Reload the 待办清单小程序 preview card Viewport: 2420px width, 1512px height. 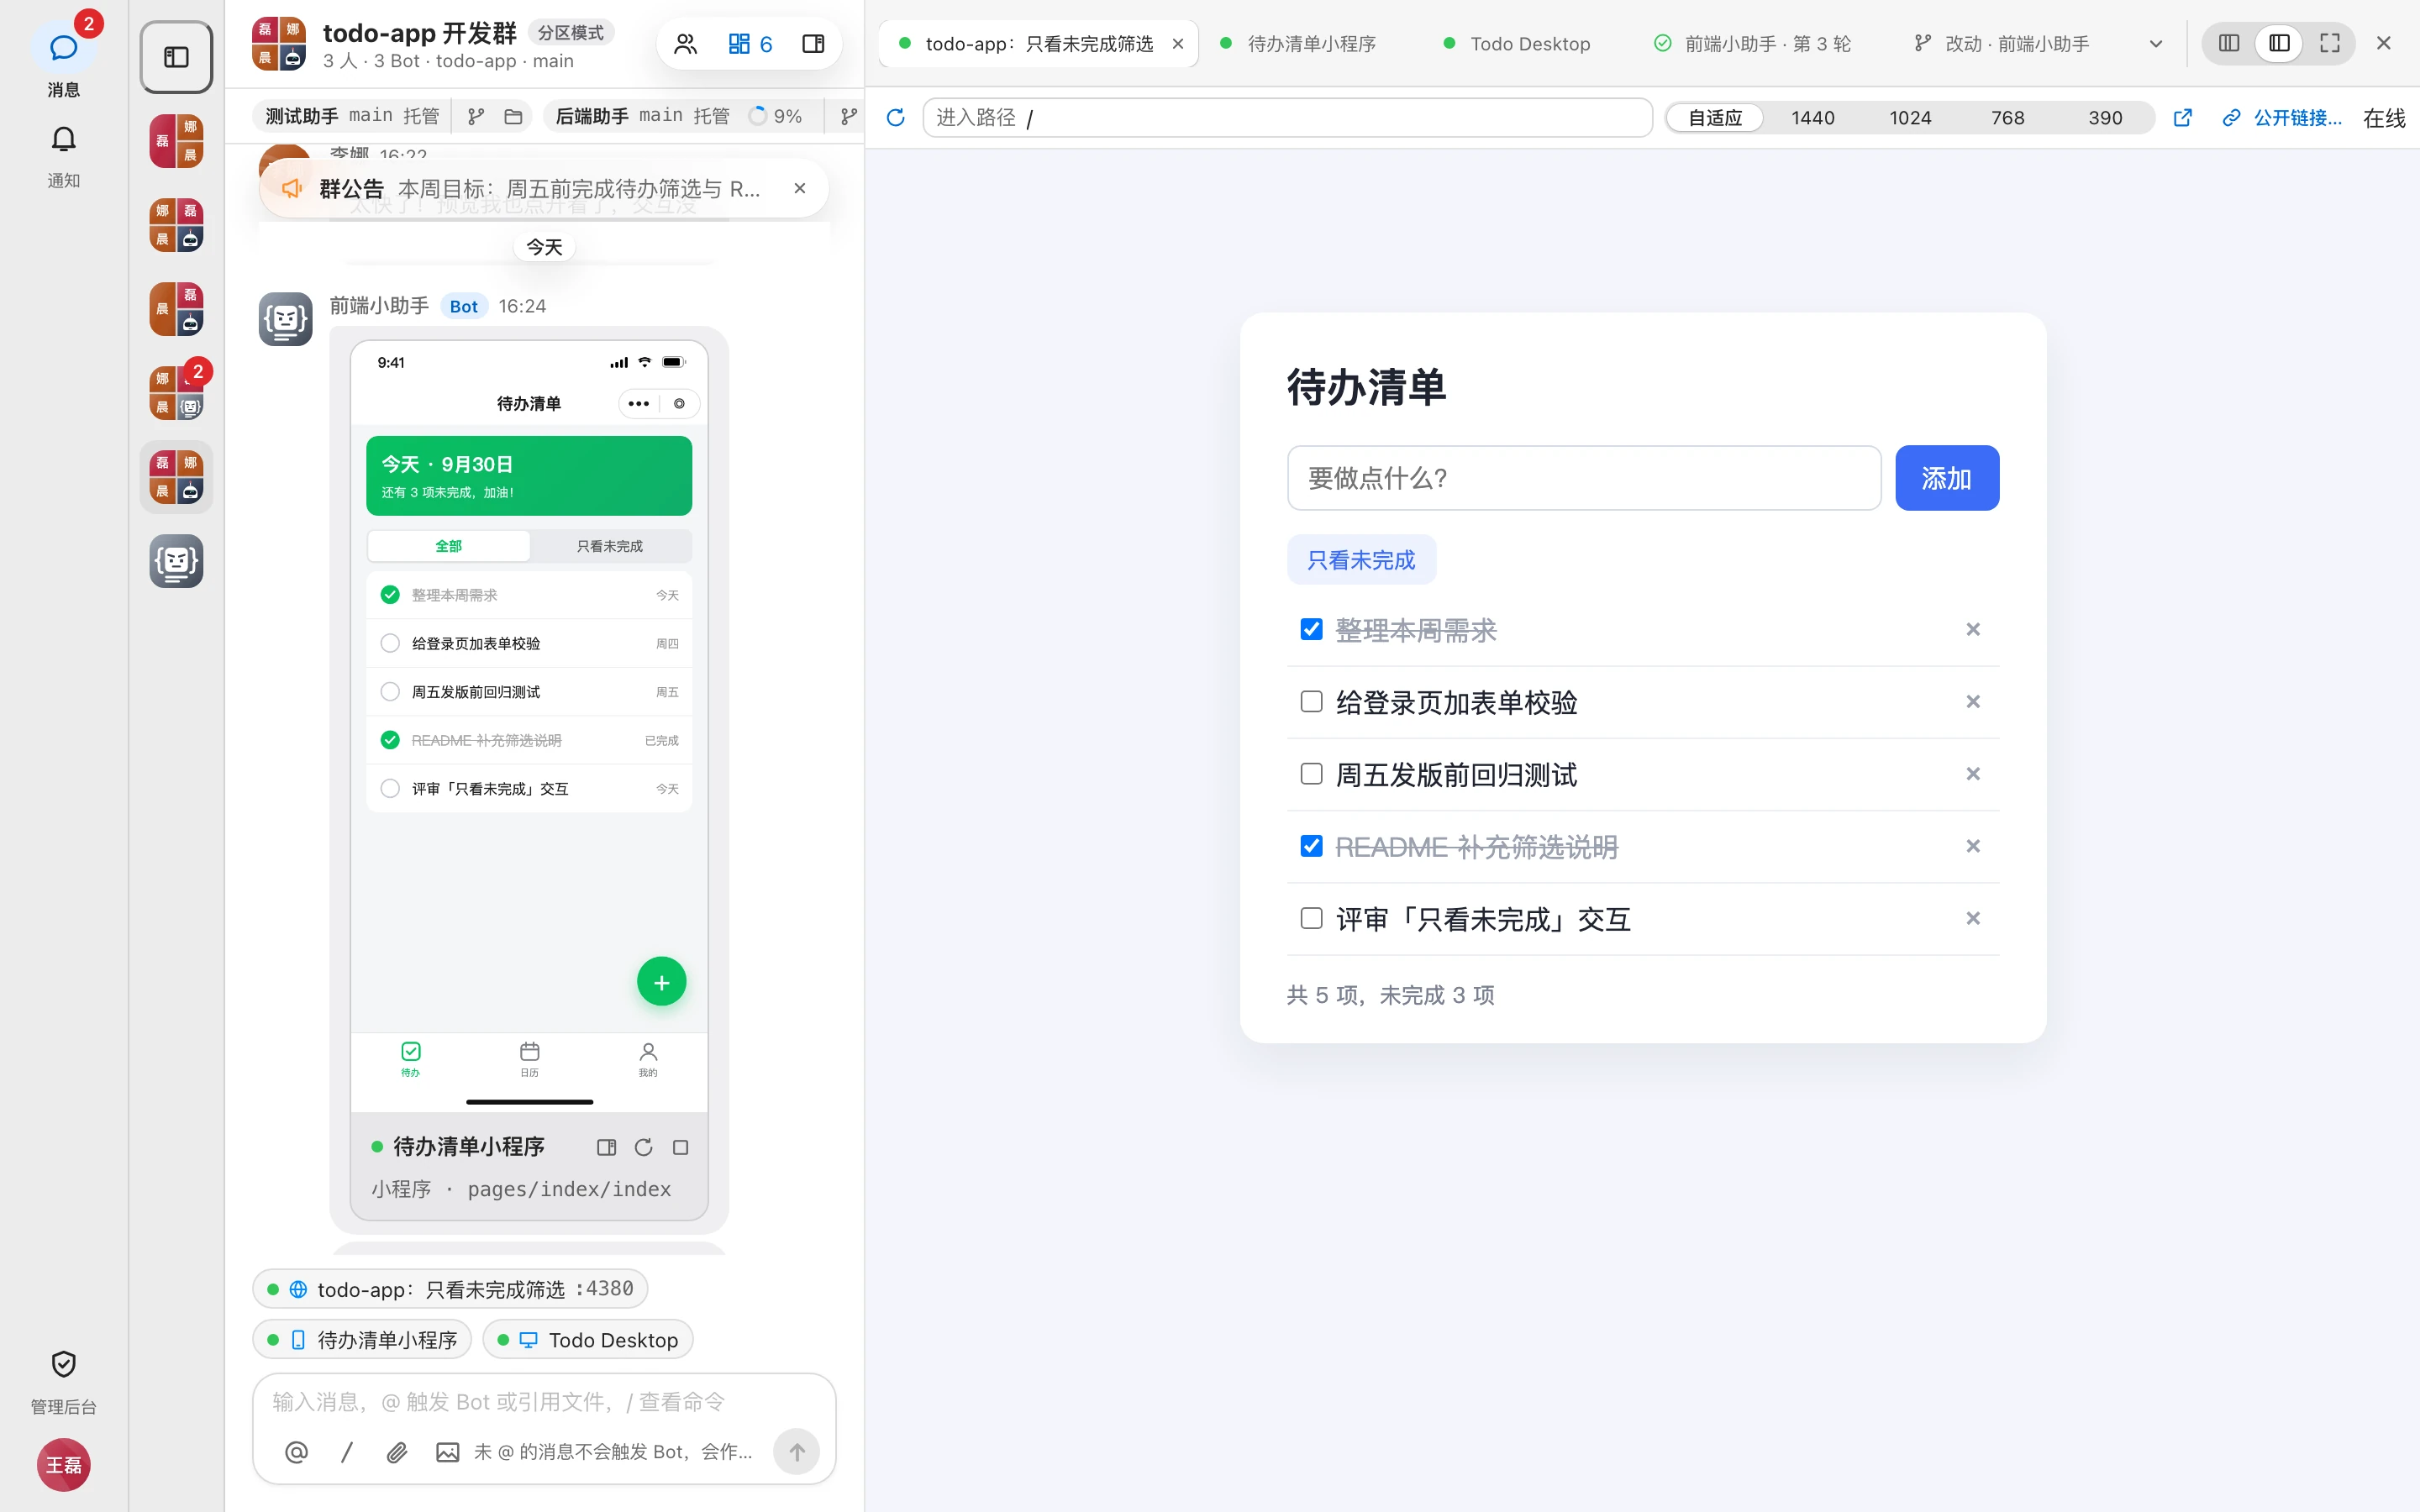pos(643,1147)
